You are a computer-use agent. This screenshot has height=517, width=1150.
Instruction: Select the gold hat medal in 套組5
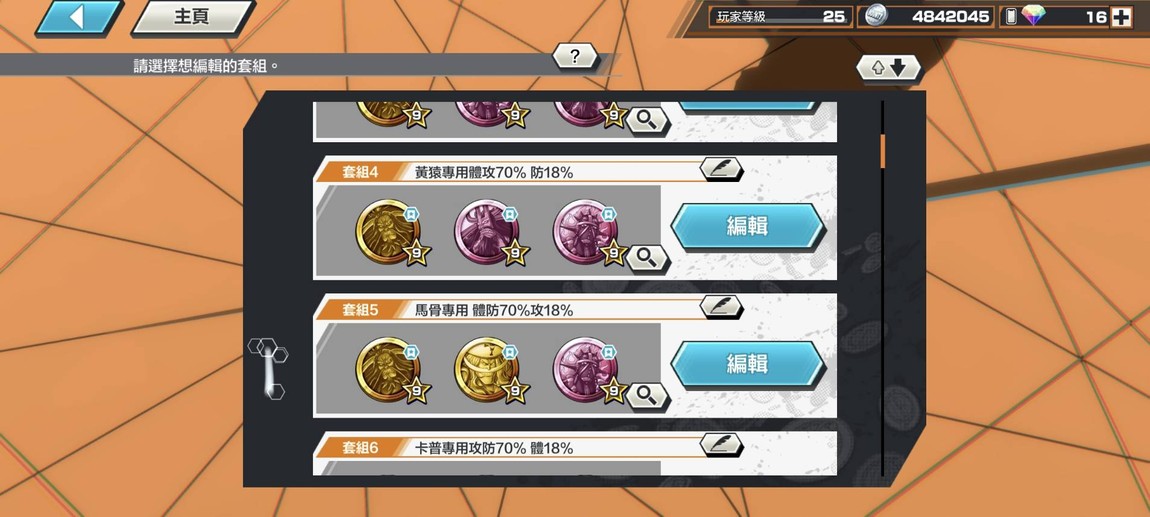click(x=488, y=369)
